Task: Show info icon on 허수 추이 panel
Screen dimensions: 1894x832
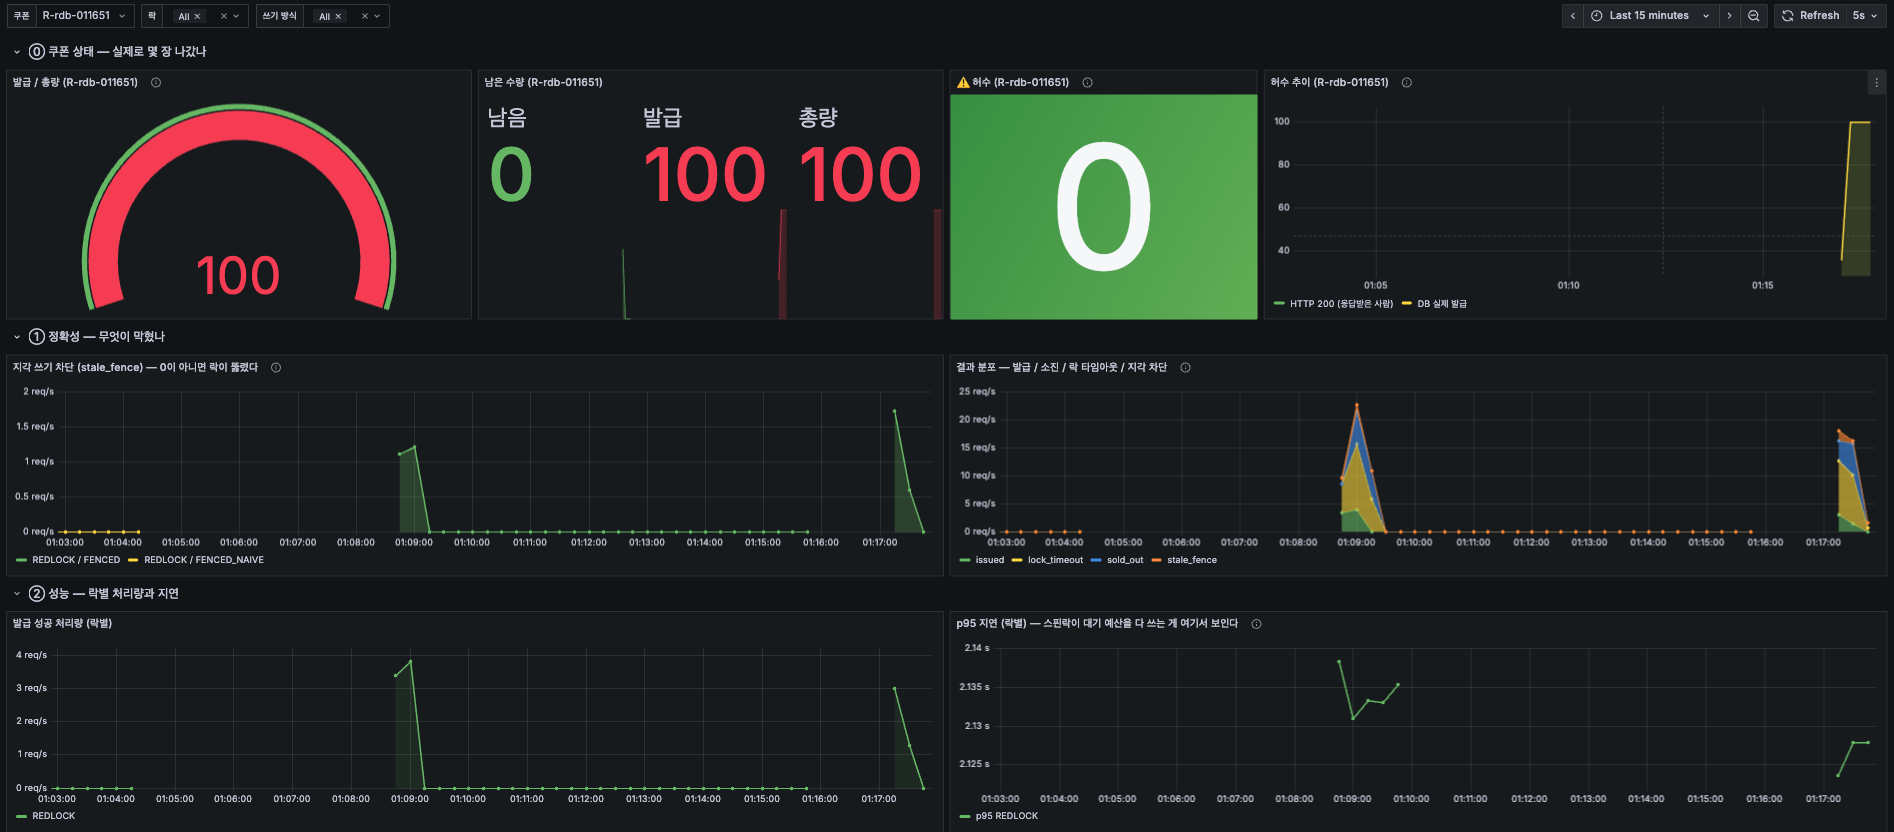Action: click(x=1407, y=83)
